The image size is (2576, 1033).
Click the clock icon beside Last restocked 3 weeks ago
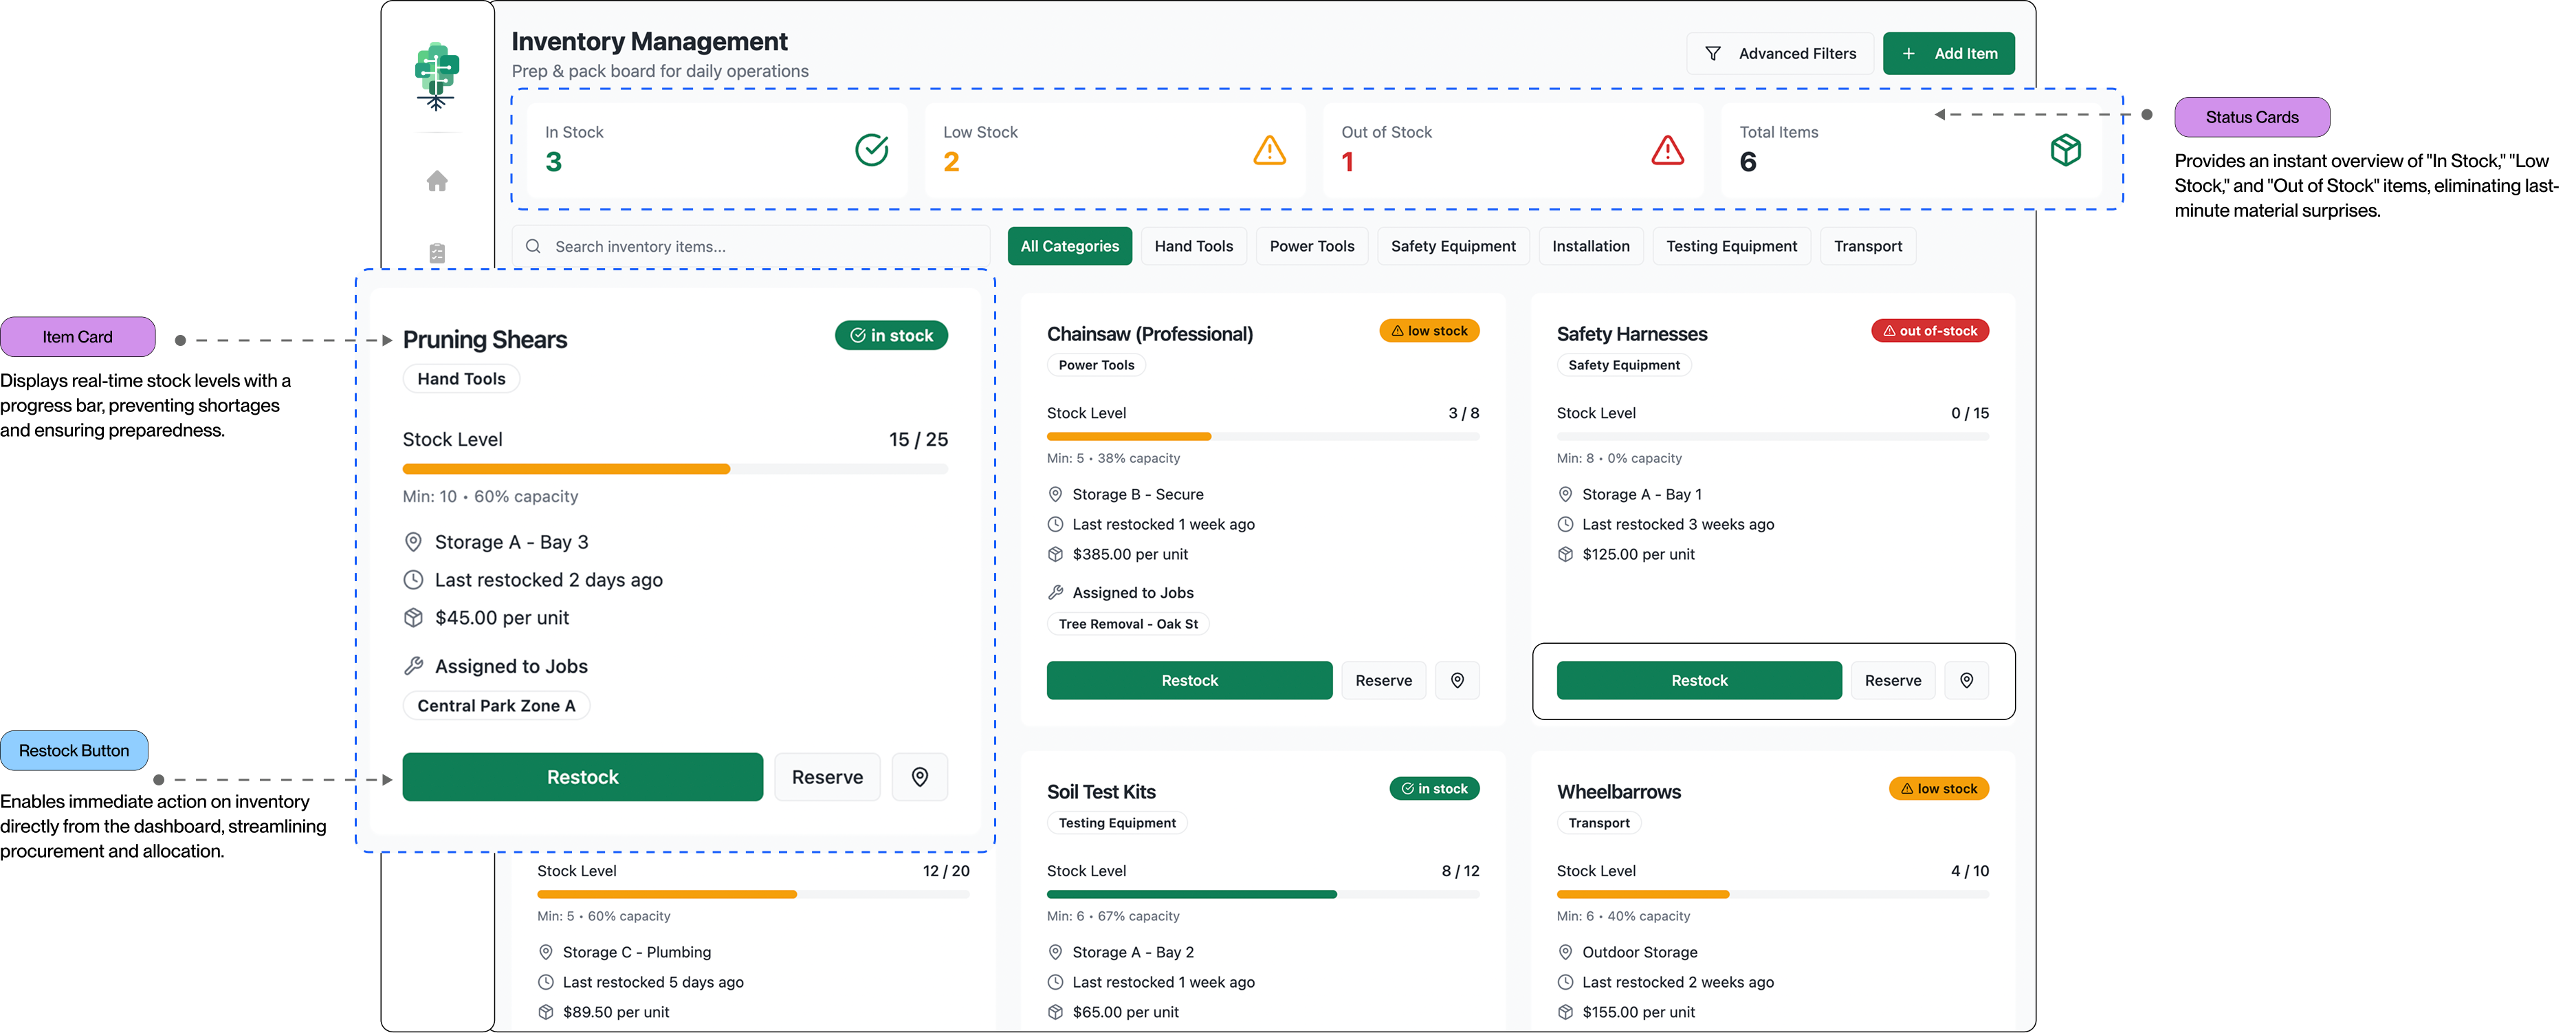[1565, 524]
